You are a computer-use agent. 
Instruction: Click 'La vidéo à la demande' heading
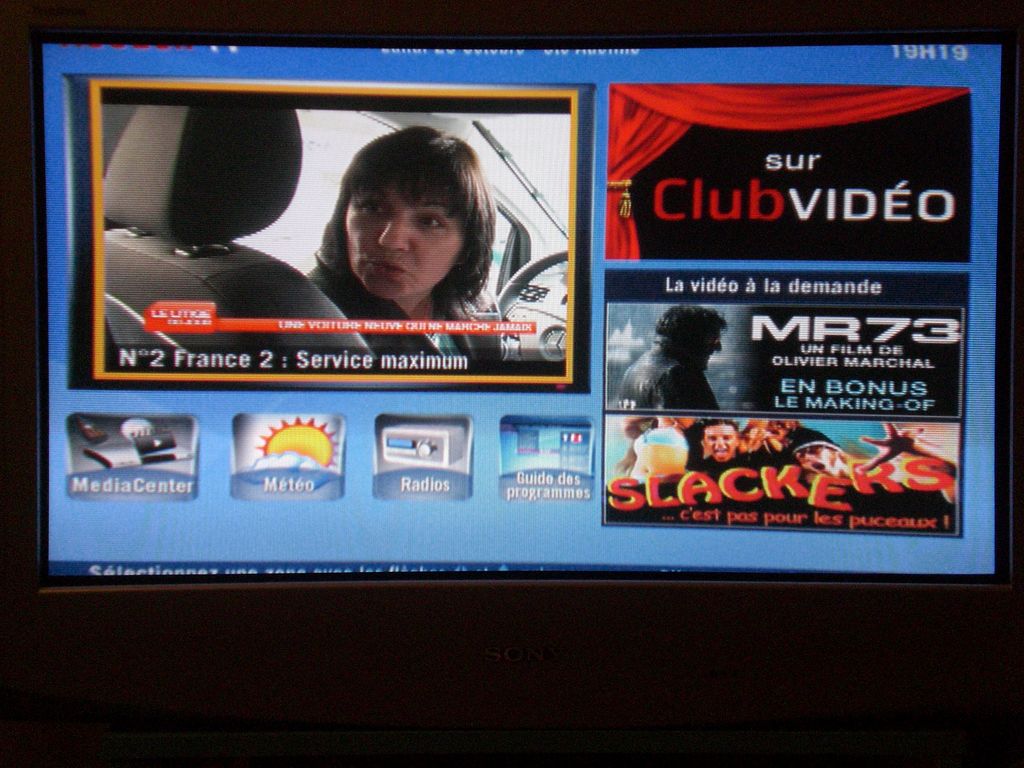774,286
